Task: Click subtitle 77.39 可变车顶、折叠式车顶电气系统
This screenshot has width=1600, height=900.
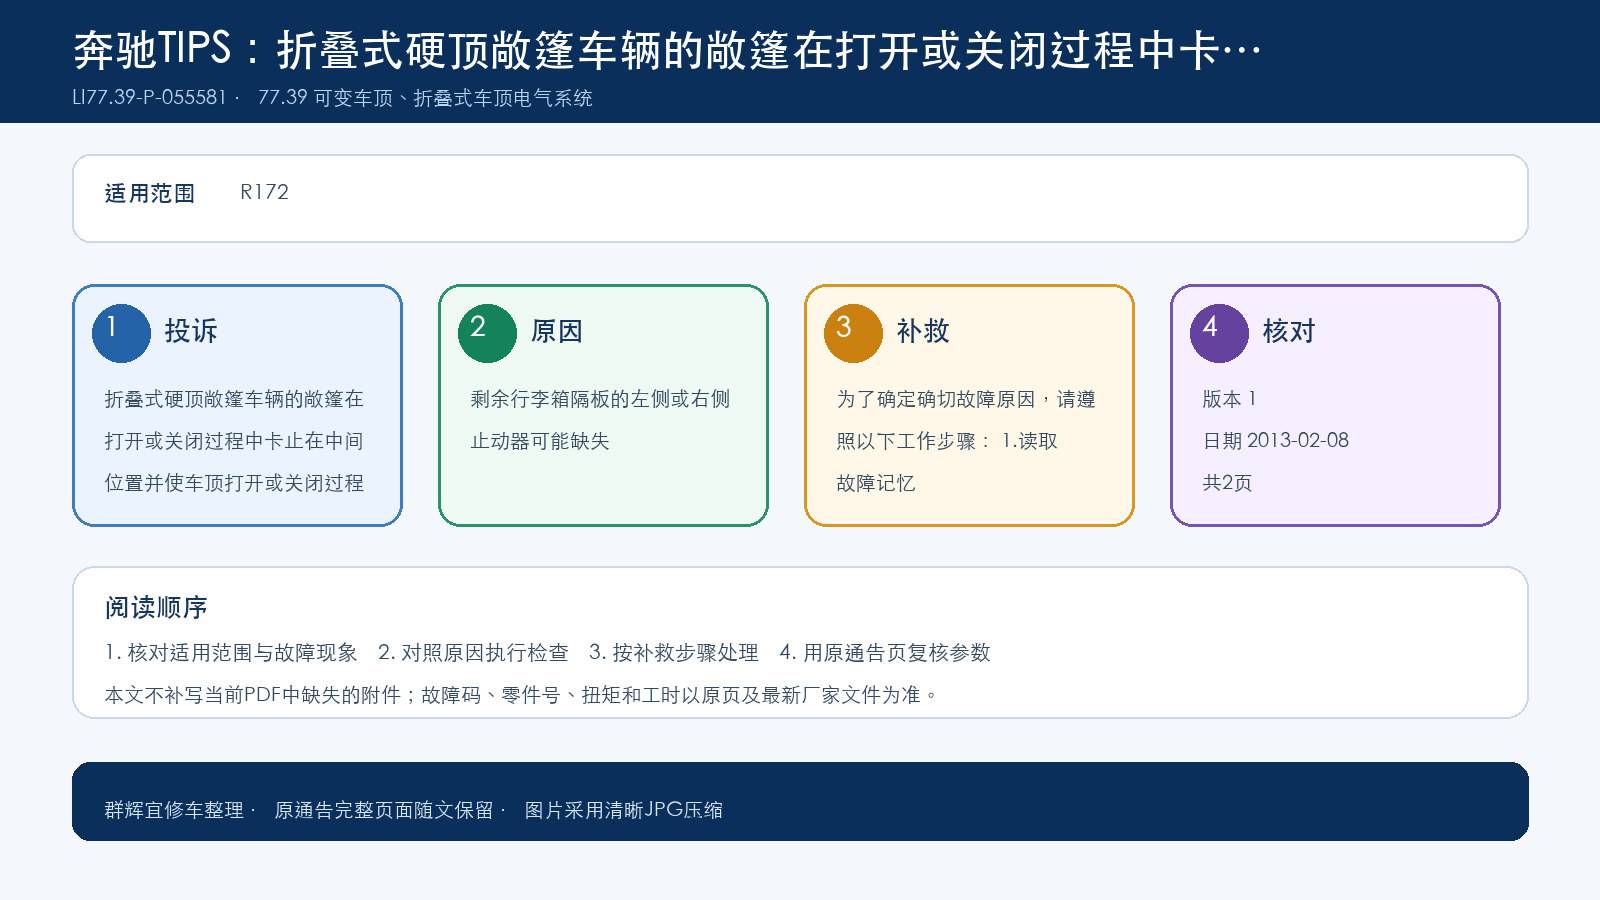Action: [425, 97]
